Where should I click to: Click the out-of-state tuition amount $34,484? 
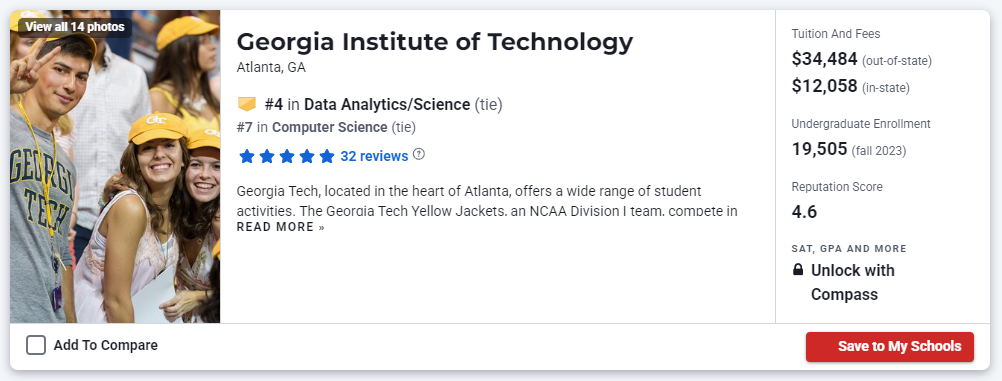click(824, 59)
